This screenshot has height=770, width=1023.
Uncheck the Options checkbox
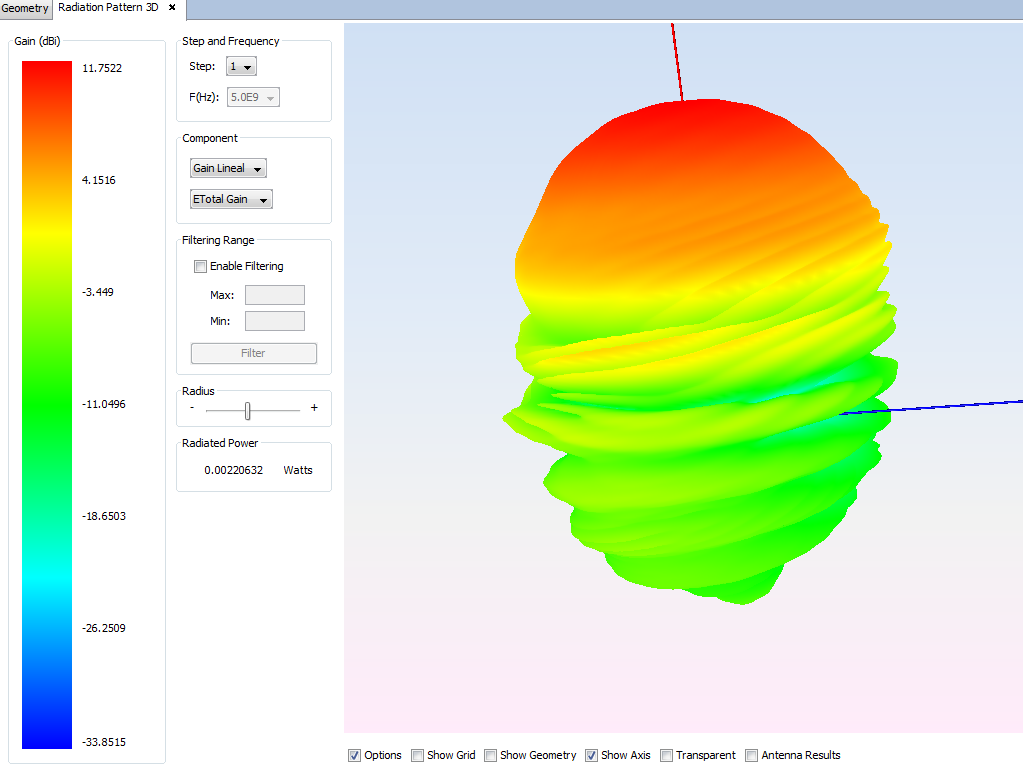[354, 755]
